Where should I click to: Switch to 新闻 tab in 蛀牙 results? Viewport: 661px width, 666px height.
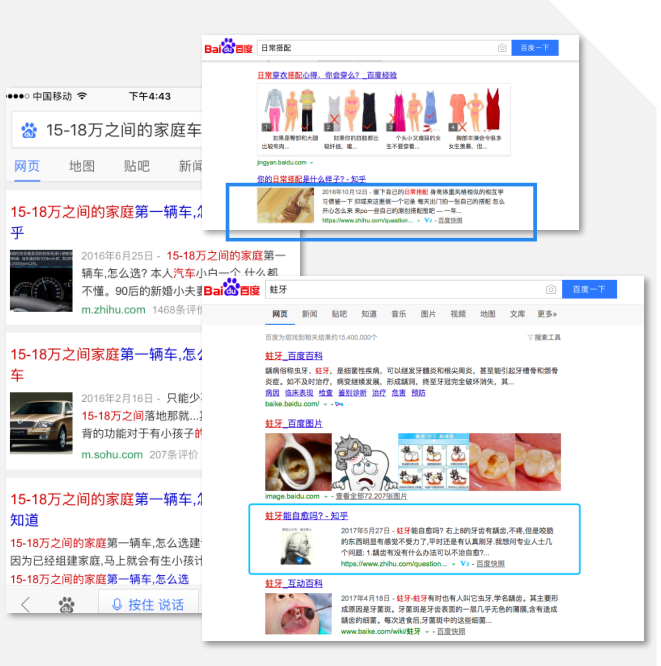(310, 314)
